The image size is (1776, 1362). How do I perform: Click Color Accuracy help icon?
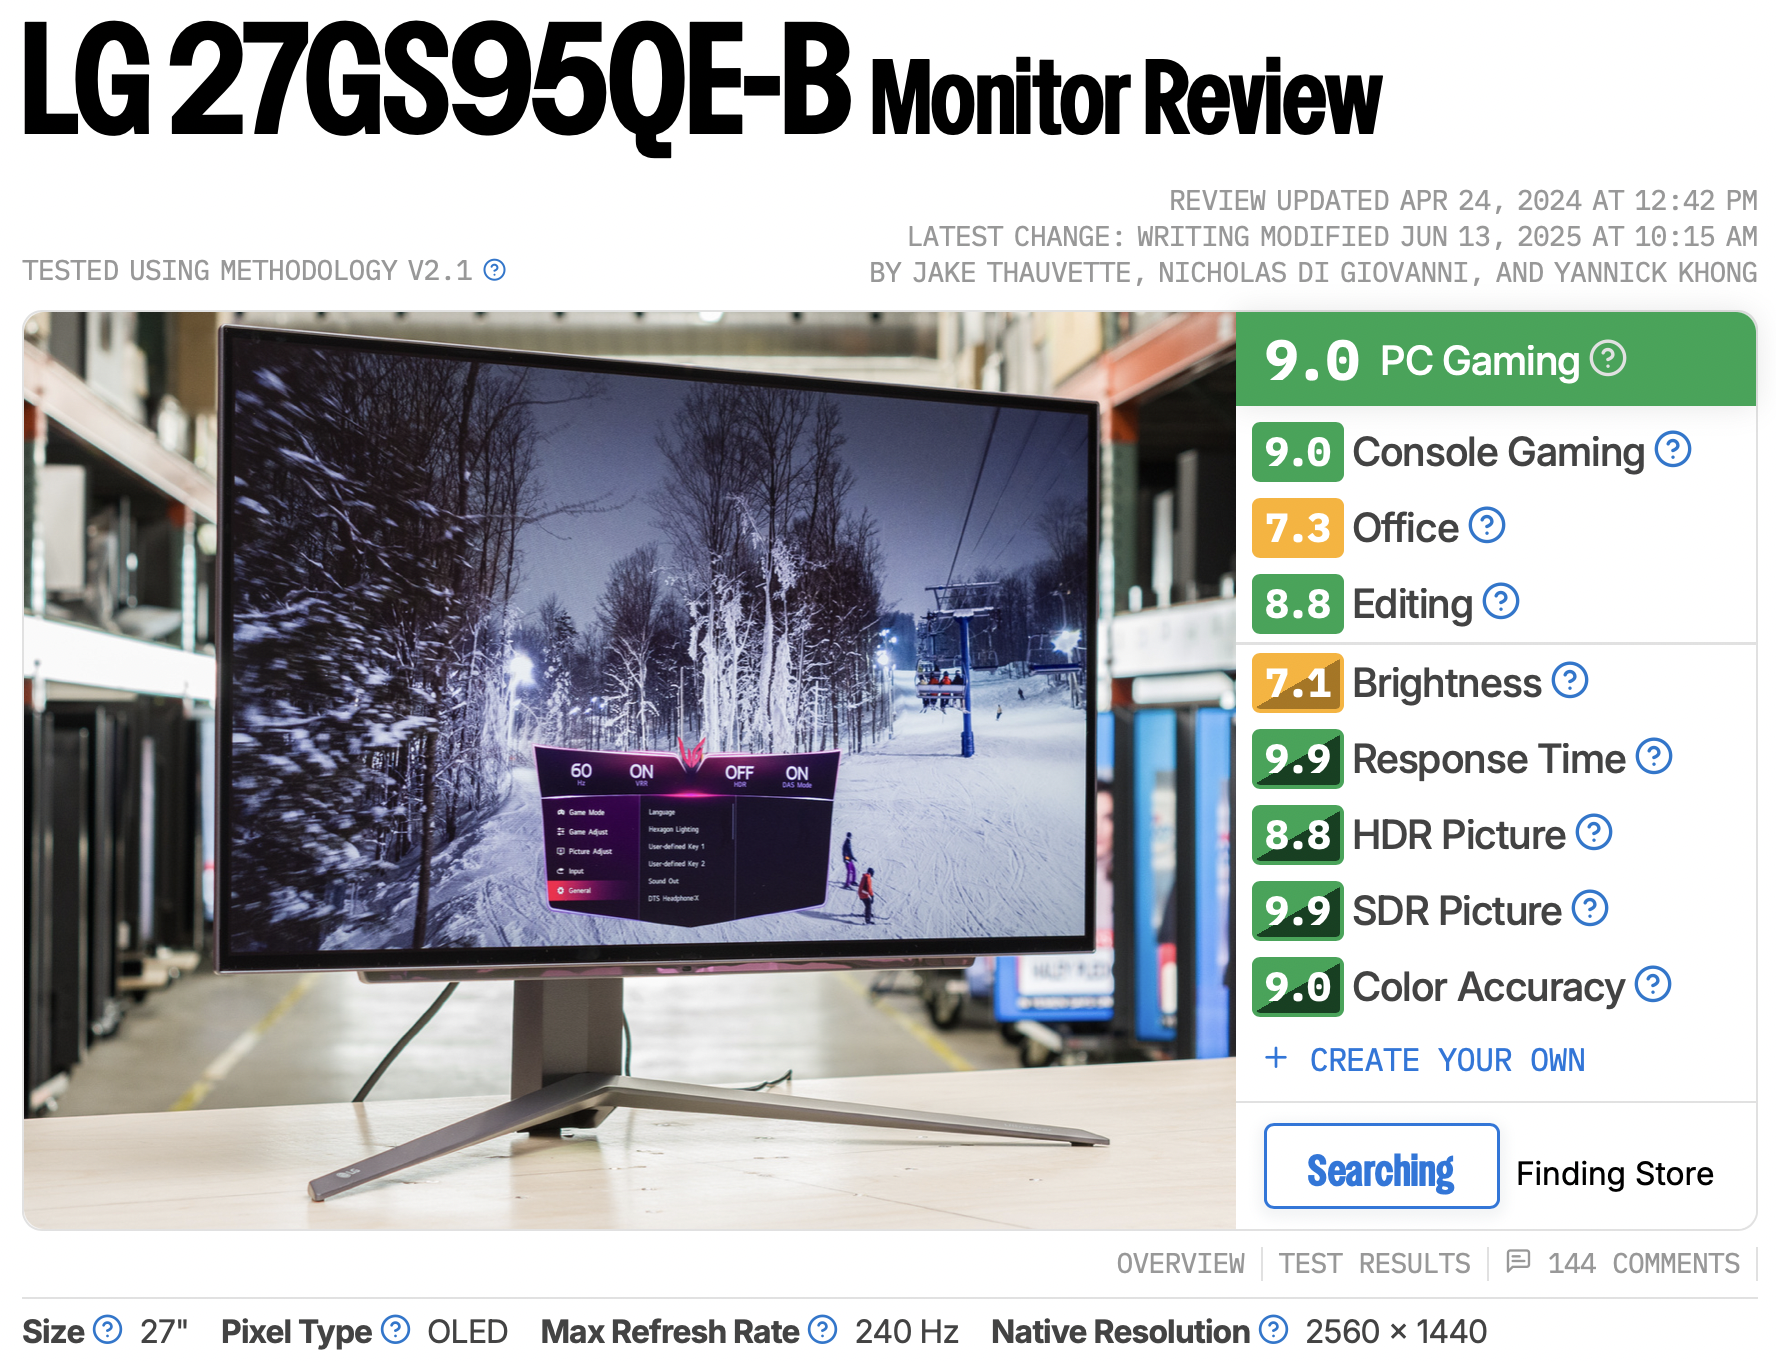(x=1653, y=985)
